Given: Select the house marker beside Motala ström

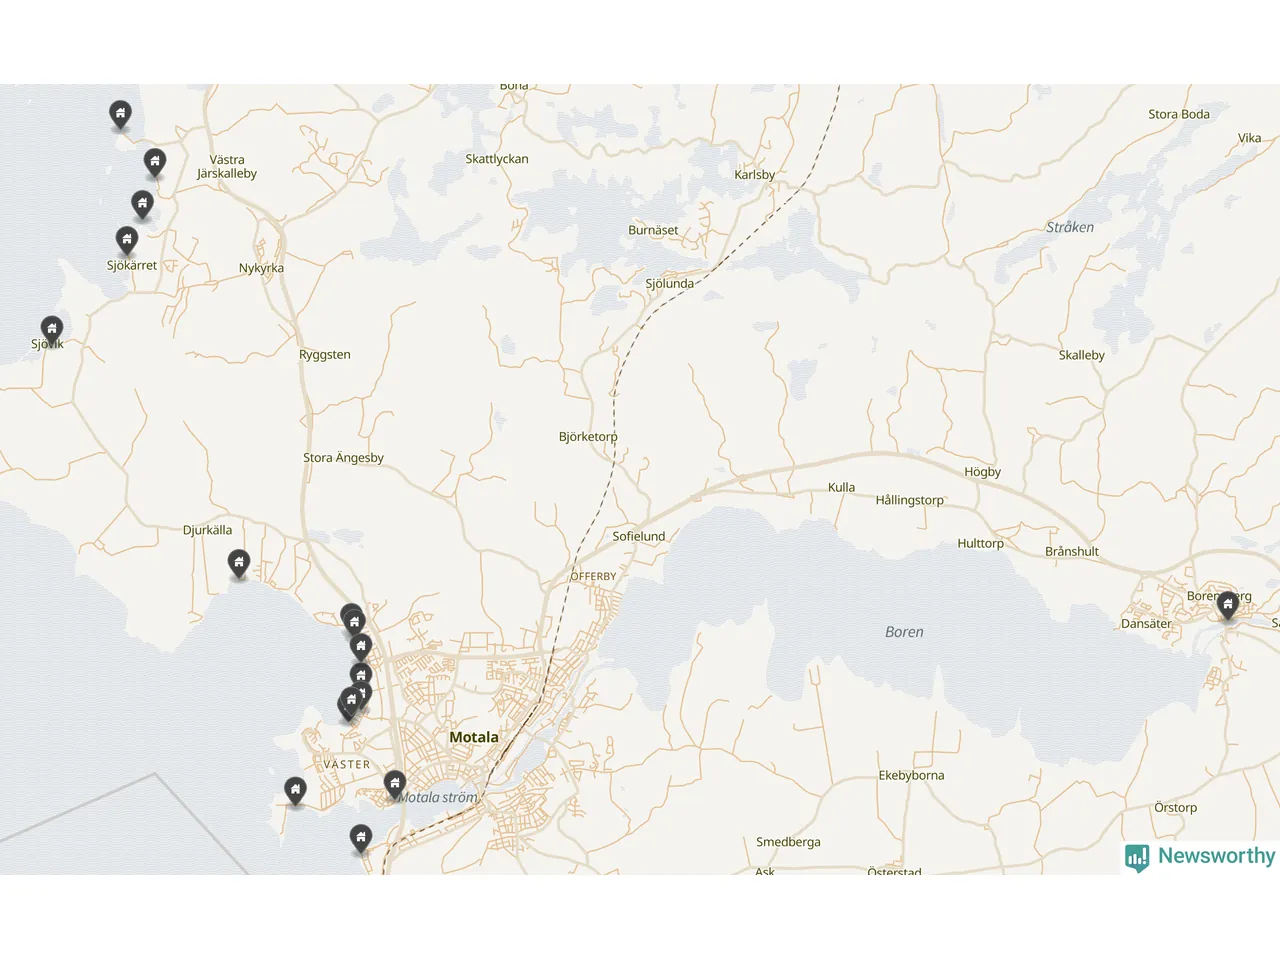Looking at the screenshot, I should 395,784.
